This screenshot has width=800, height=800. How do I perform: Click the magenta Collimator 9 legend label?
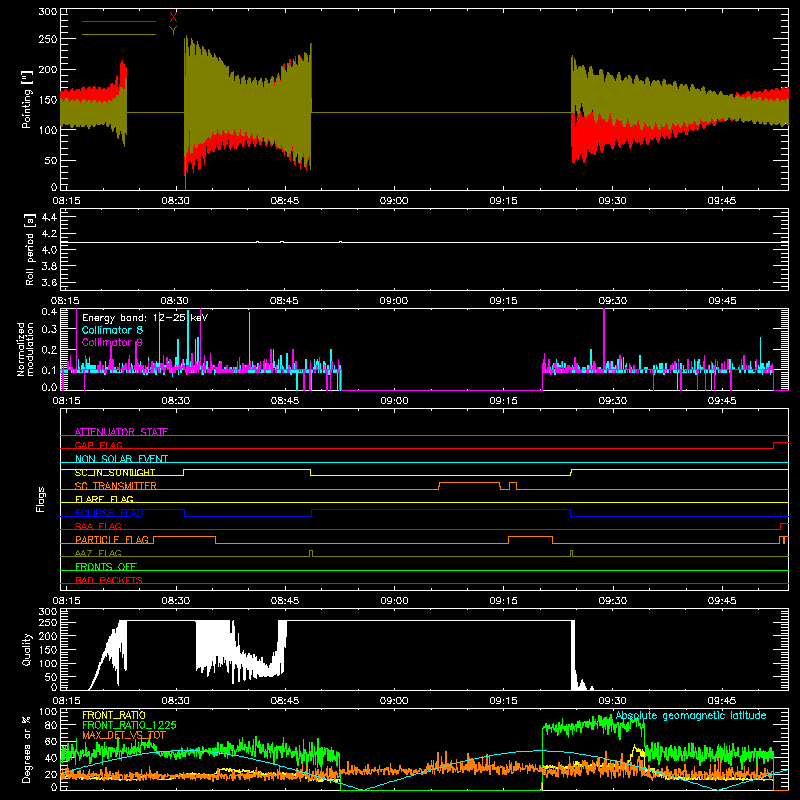tap(112, 342)
